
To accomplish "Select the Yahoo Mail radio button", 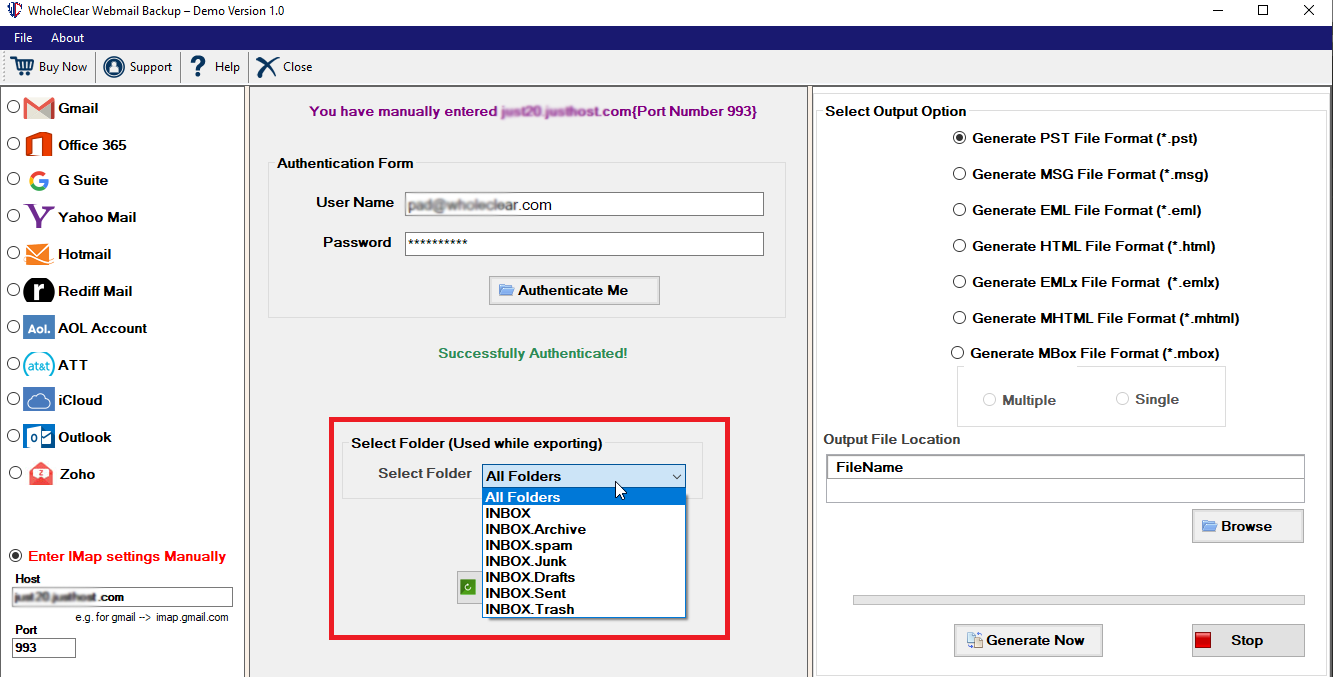I will point(13,215).
